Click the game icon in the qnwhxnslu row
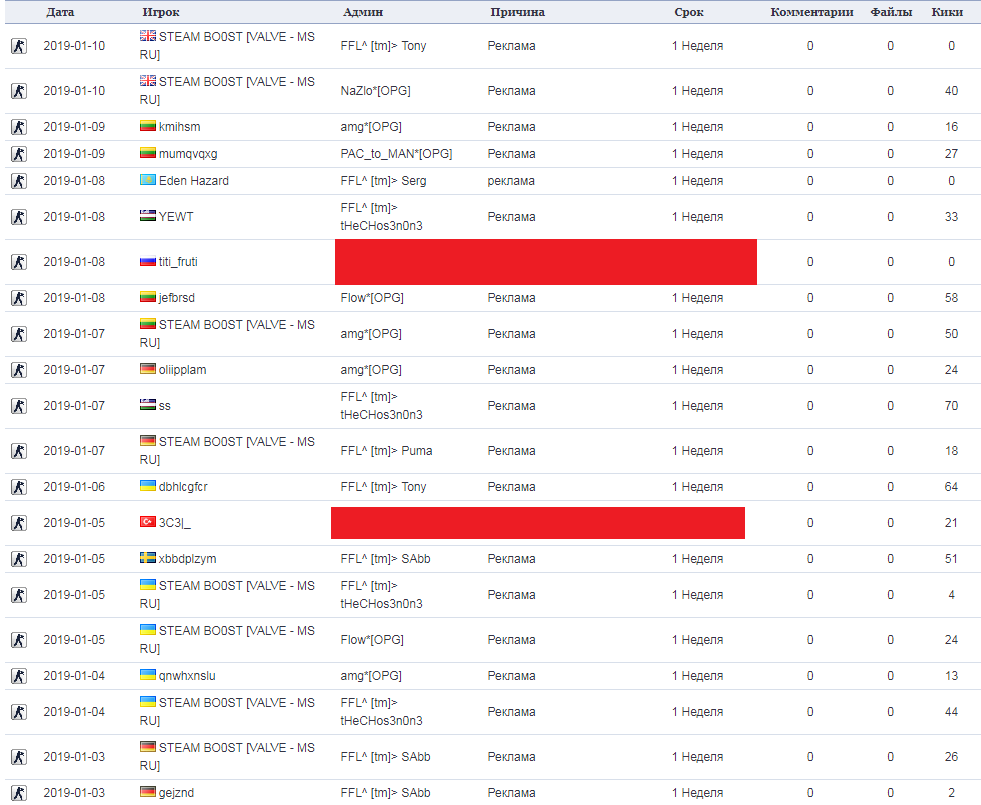The width and height of the screenshot is (981, 805). [19, 676]
